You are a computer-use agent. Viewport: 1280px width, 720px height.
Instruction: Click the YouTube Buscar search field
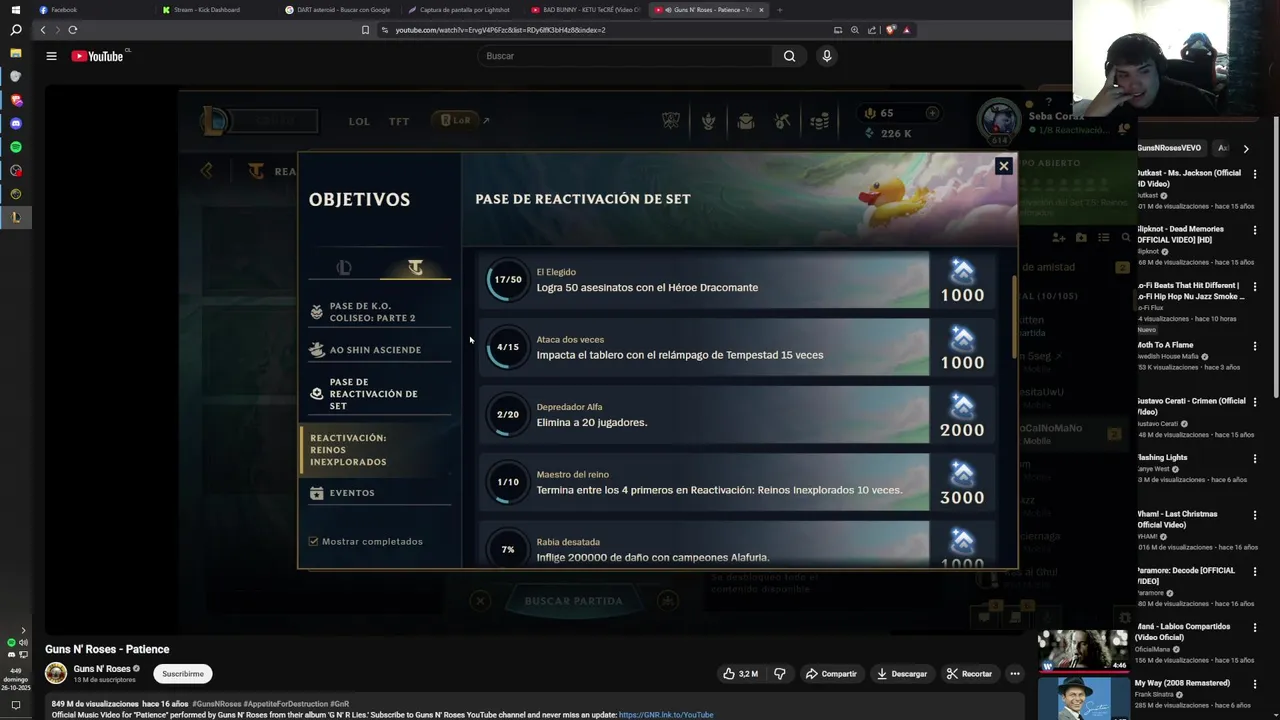click(x=624, y=56)
